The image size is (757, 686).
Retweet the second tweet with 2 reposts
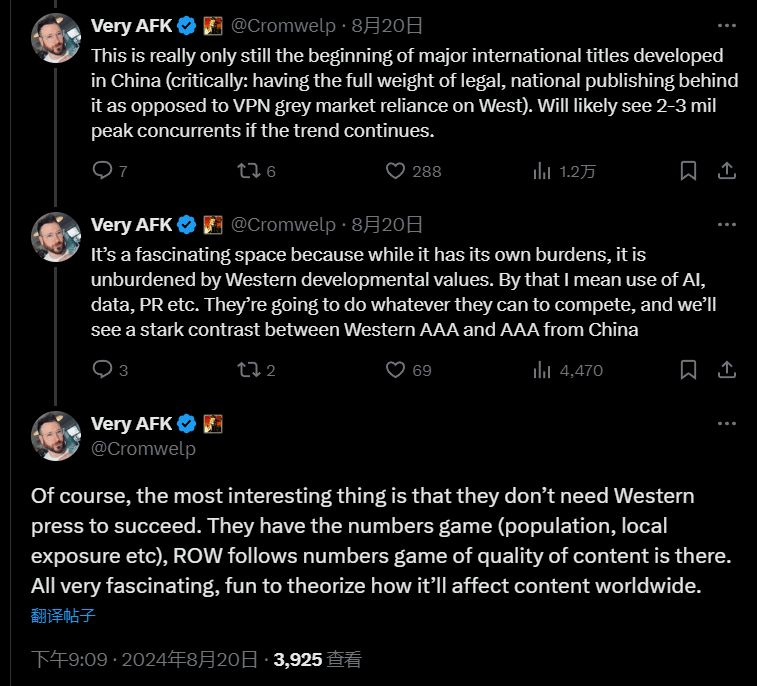click(248, 370)
